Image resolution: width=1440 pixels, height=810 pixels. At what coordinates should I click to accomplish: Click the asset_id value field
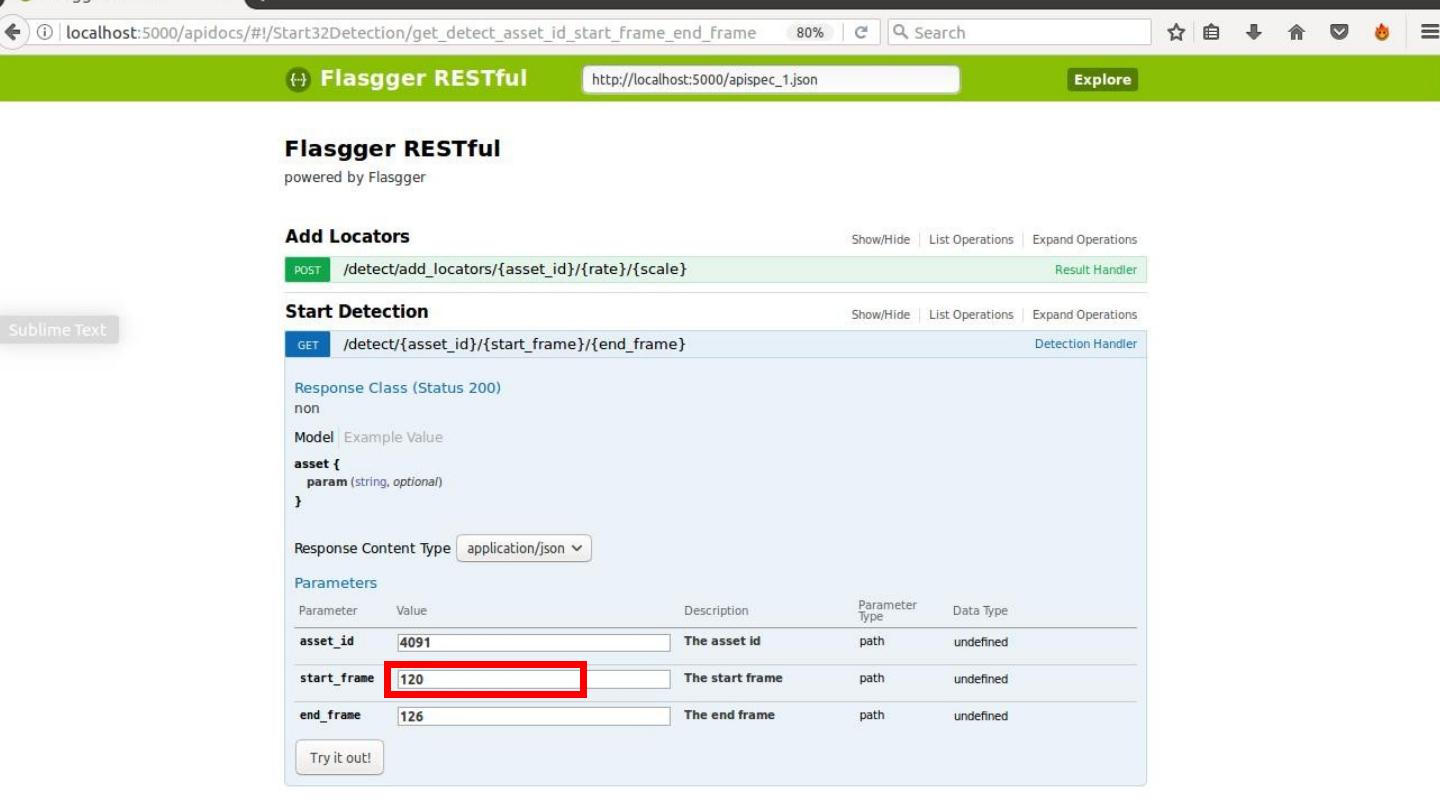click(533, 642)
